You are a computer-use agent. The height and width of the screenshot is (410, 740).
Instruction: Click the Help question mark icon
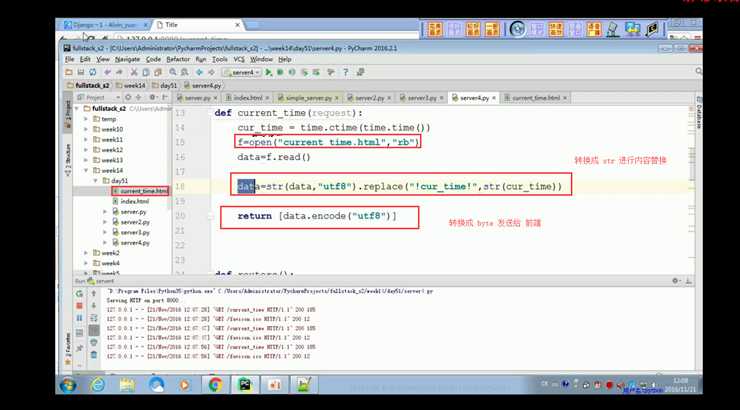[345, 72]
